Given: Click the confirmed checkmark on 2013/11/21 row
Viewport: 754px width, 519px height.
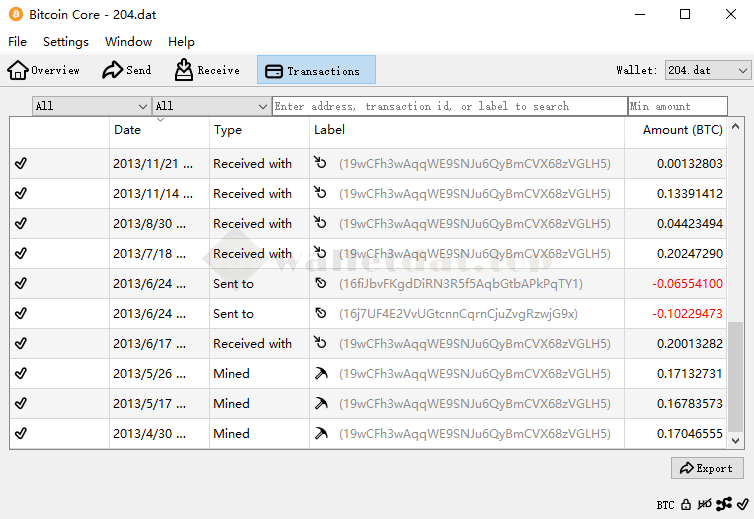Looking at the screenshot, I should point(21,164).
